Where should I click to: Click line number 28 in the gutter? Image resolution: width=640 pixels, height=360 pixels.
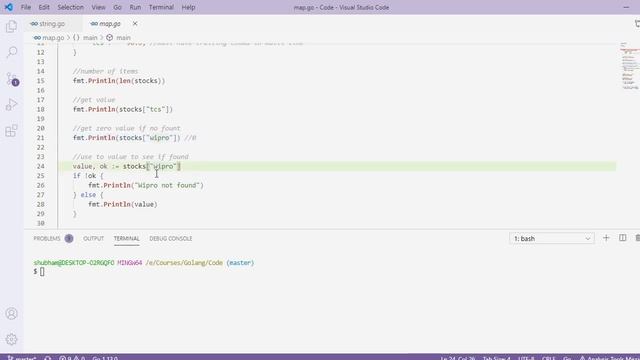40,204
